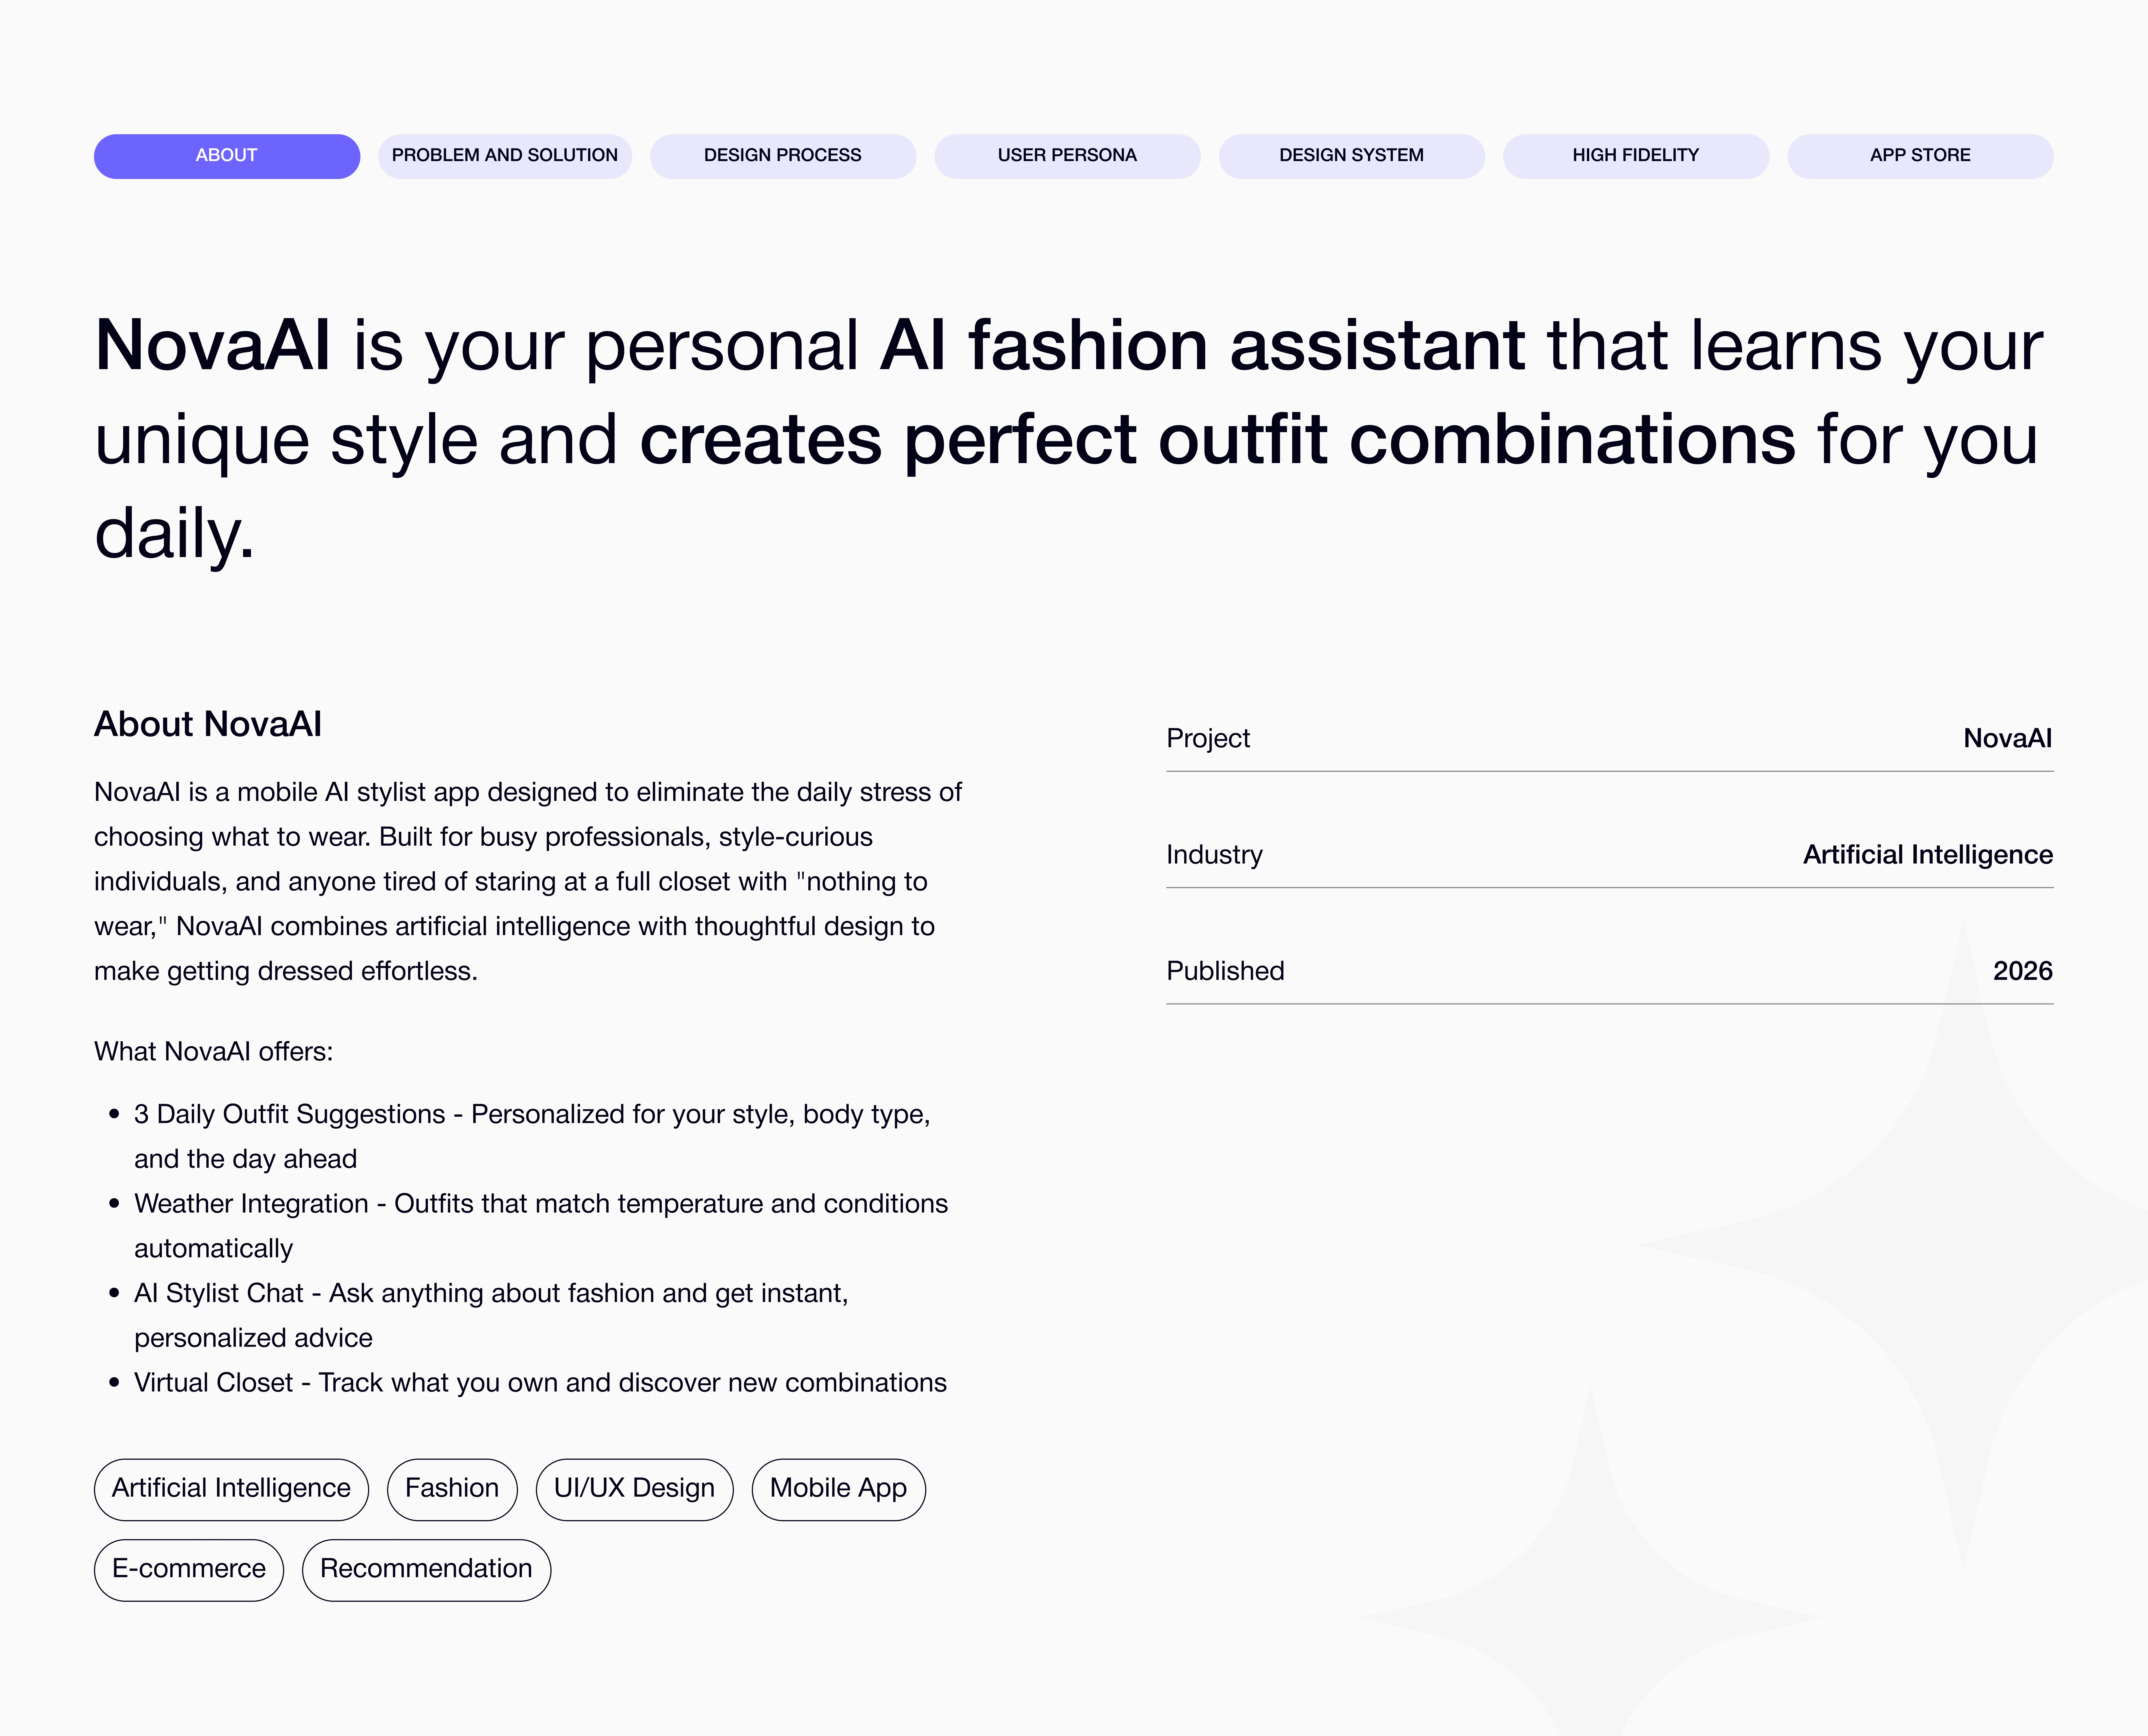Click the About NovaAI section heading

click(x=208, y=724)
